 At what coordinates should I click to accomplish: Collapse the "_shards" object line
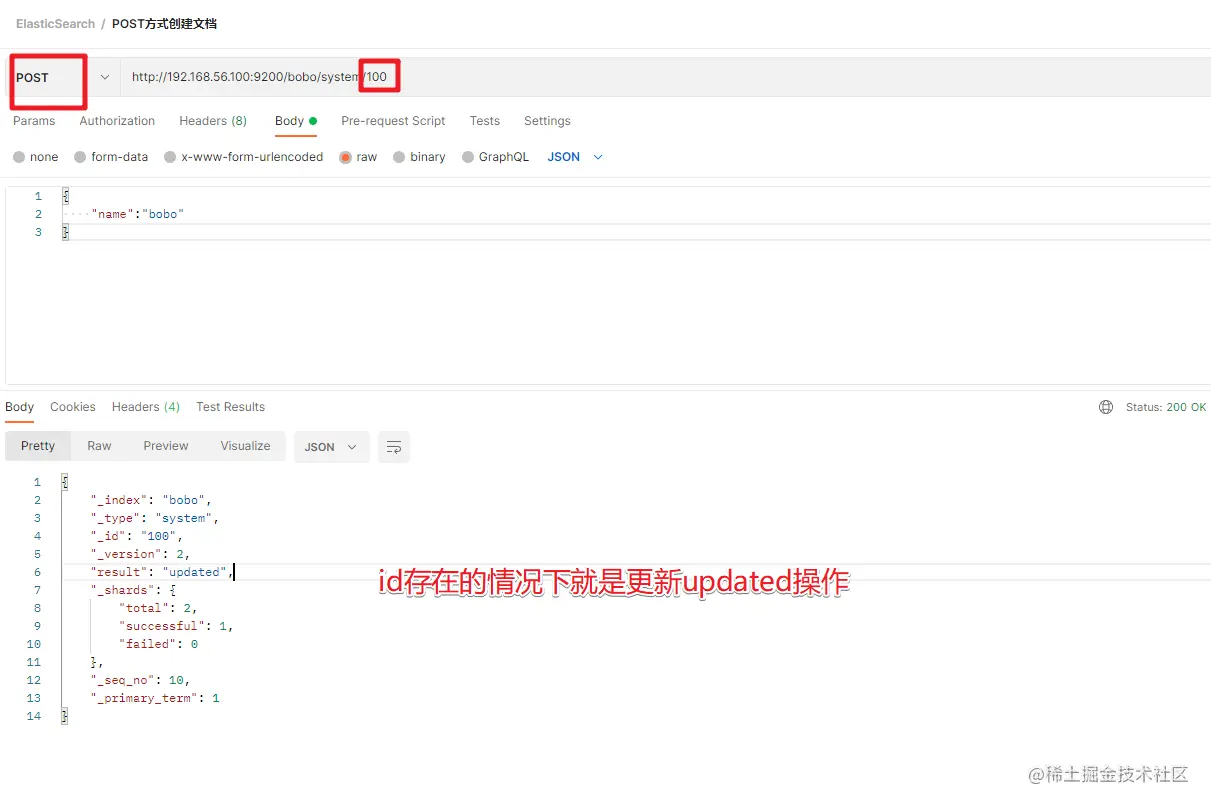(x=133, y=590)
